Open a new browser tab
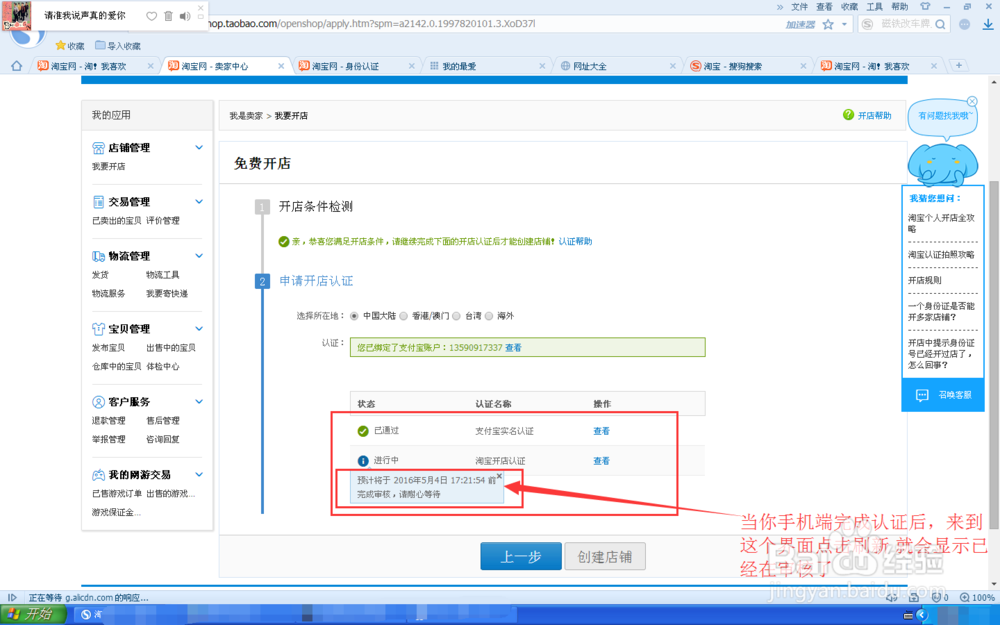This screenshot has height=625, width=1000. pos(959,65)
